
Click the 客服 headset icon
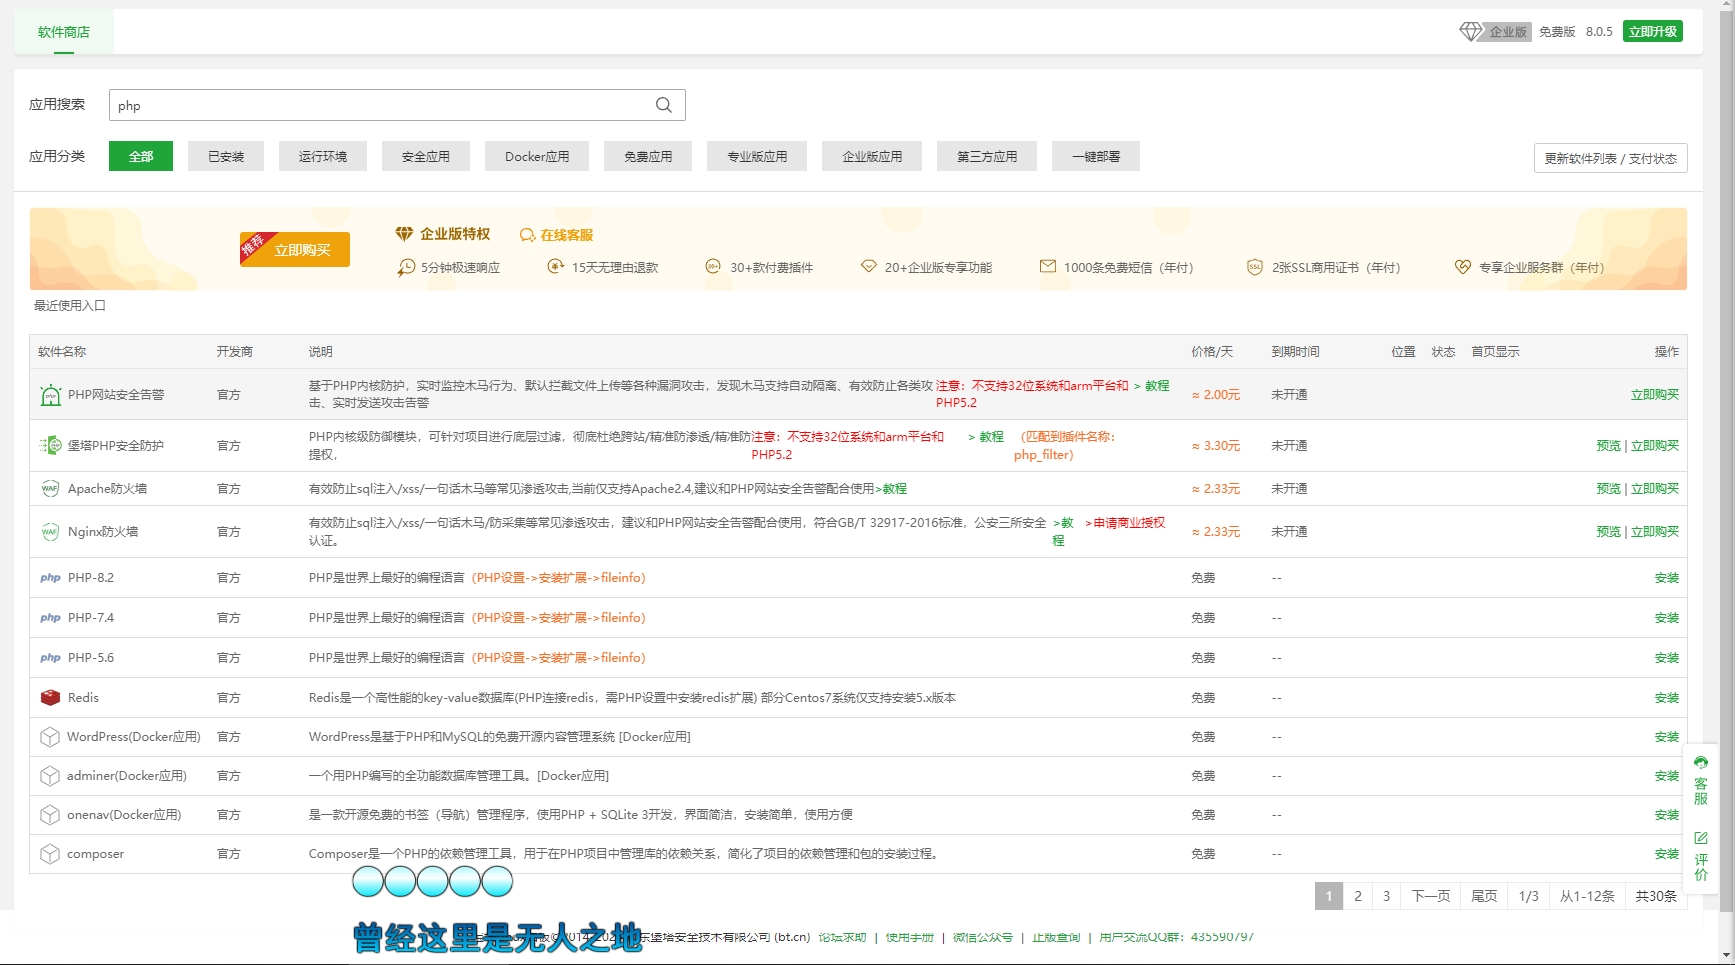point(1701,763)
